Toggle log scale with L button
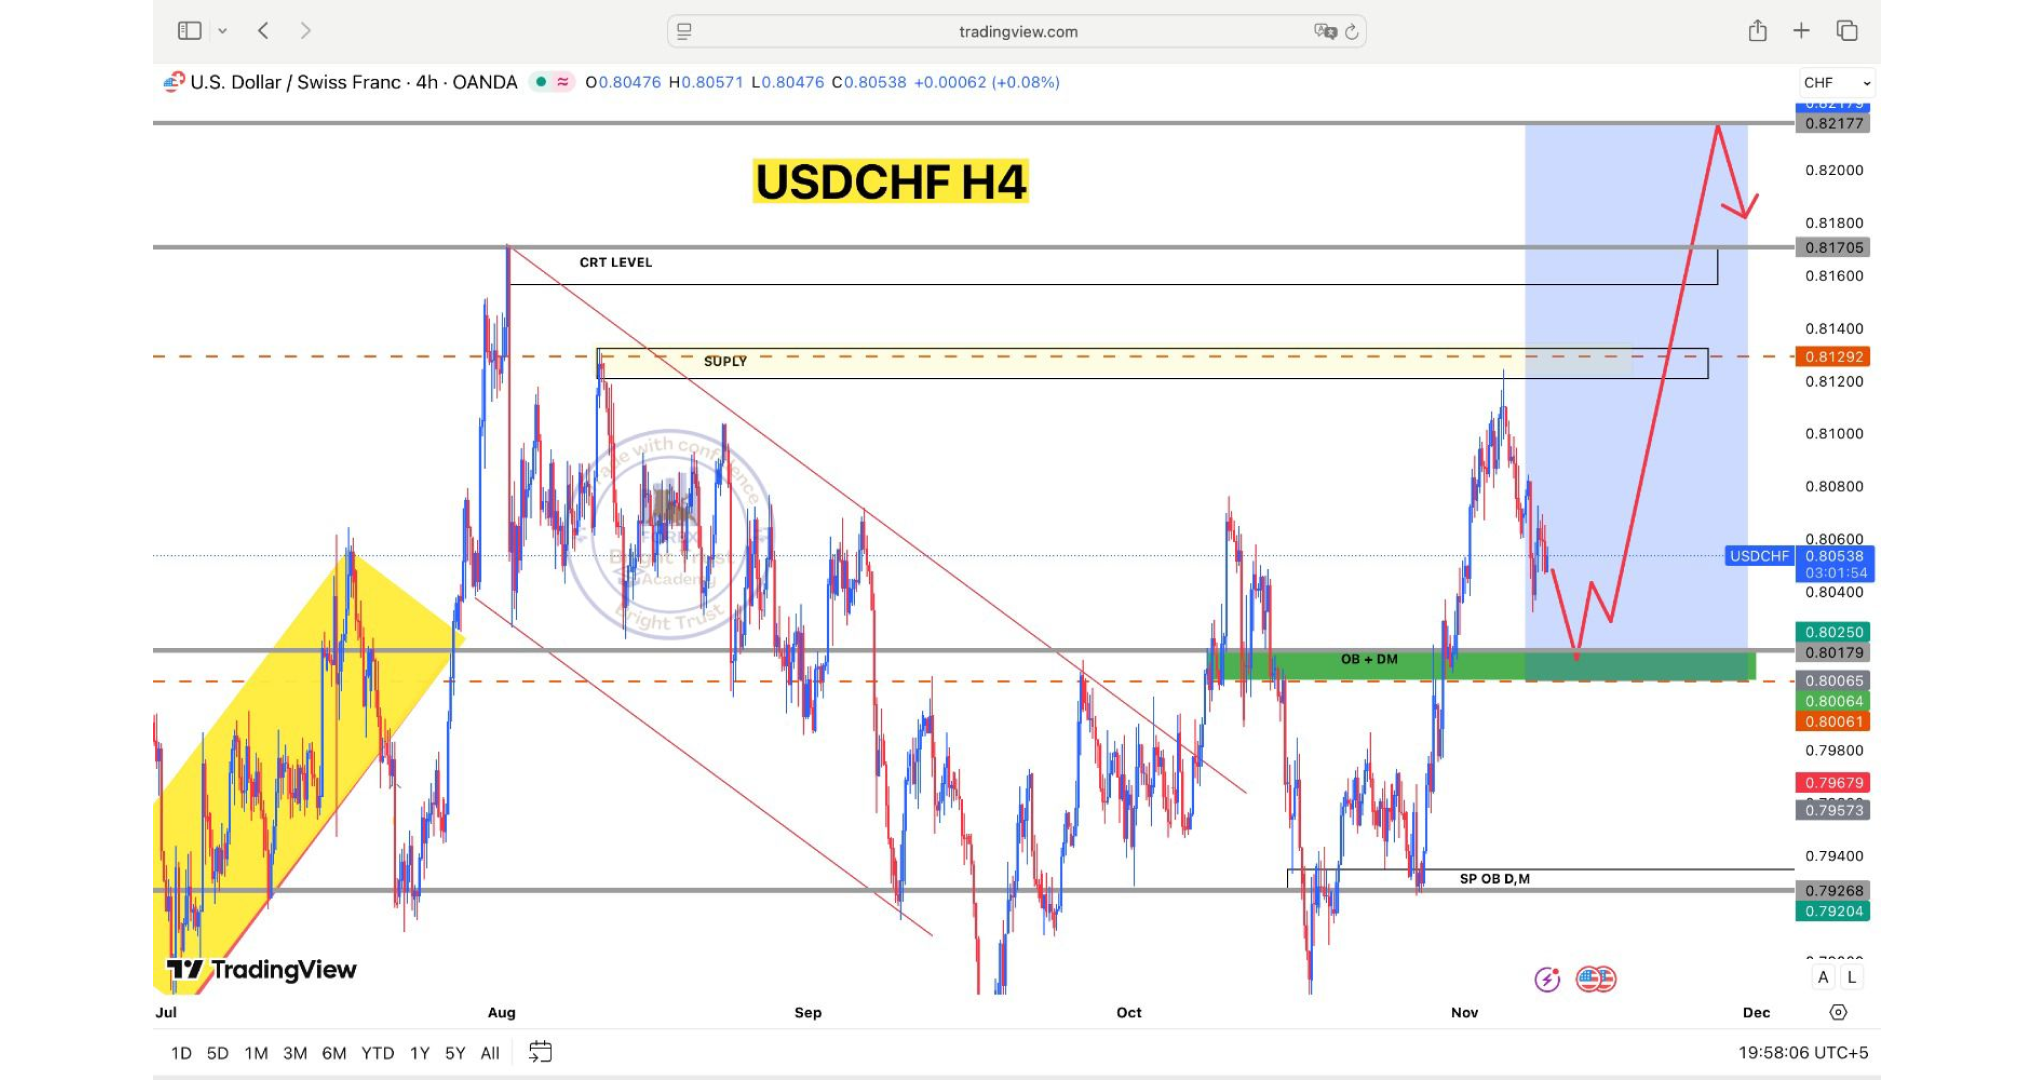 pyautogui.click(x=1851, y=977)
